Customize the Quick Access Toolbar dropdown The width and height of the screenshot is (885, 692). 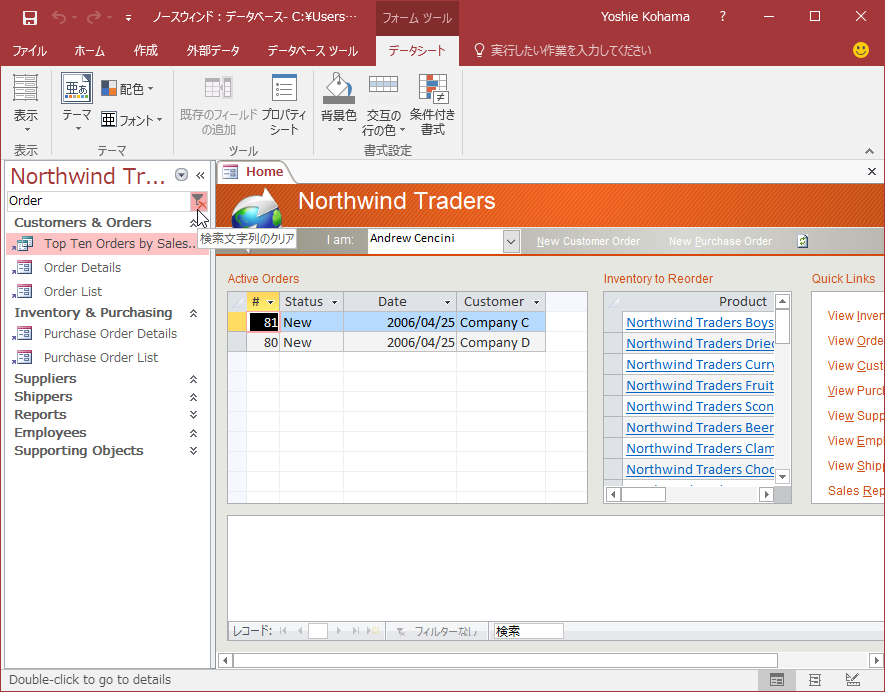(129, 18)
